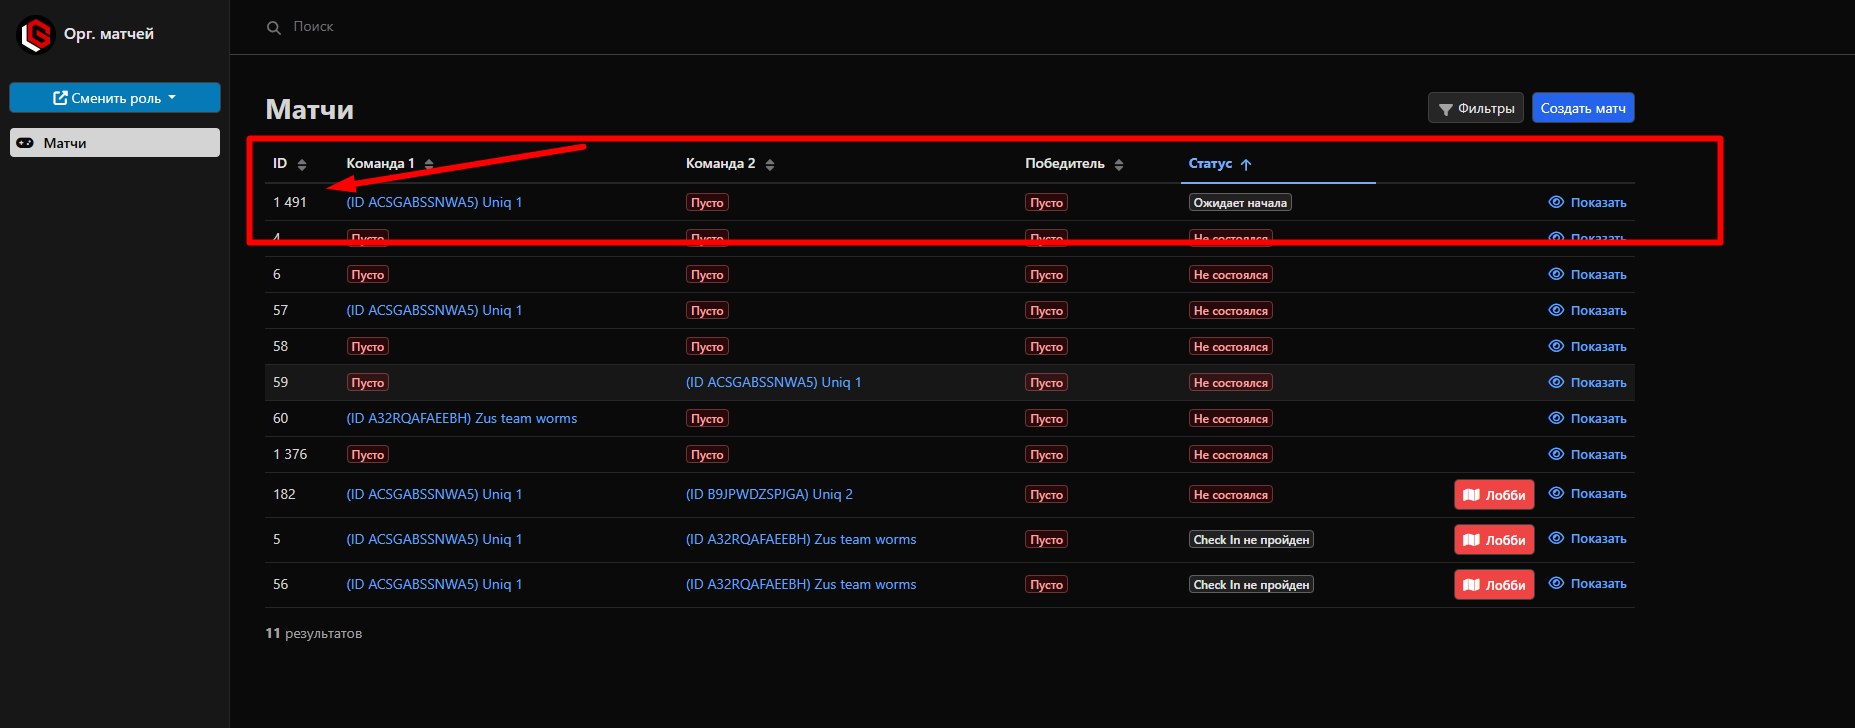This screenshot has width=1855, height=728.
Task: Click the eye icon for match 57
Action: (1556, 310)
